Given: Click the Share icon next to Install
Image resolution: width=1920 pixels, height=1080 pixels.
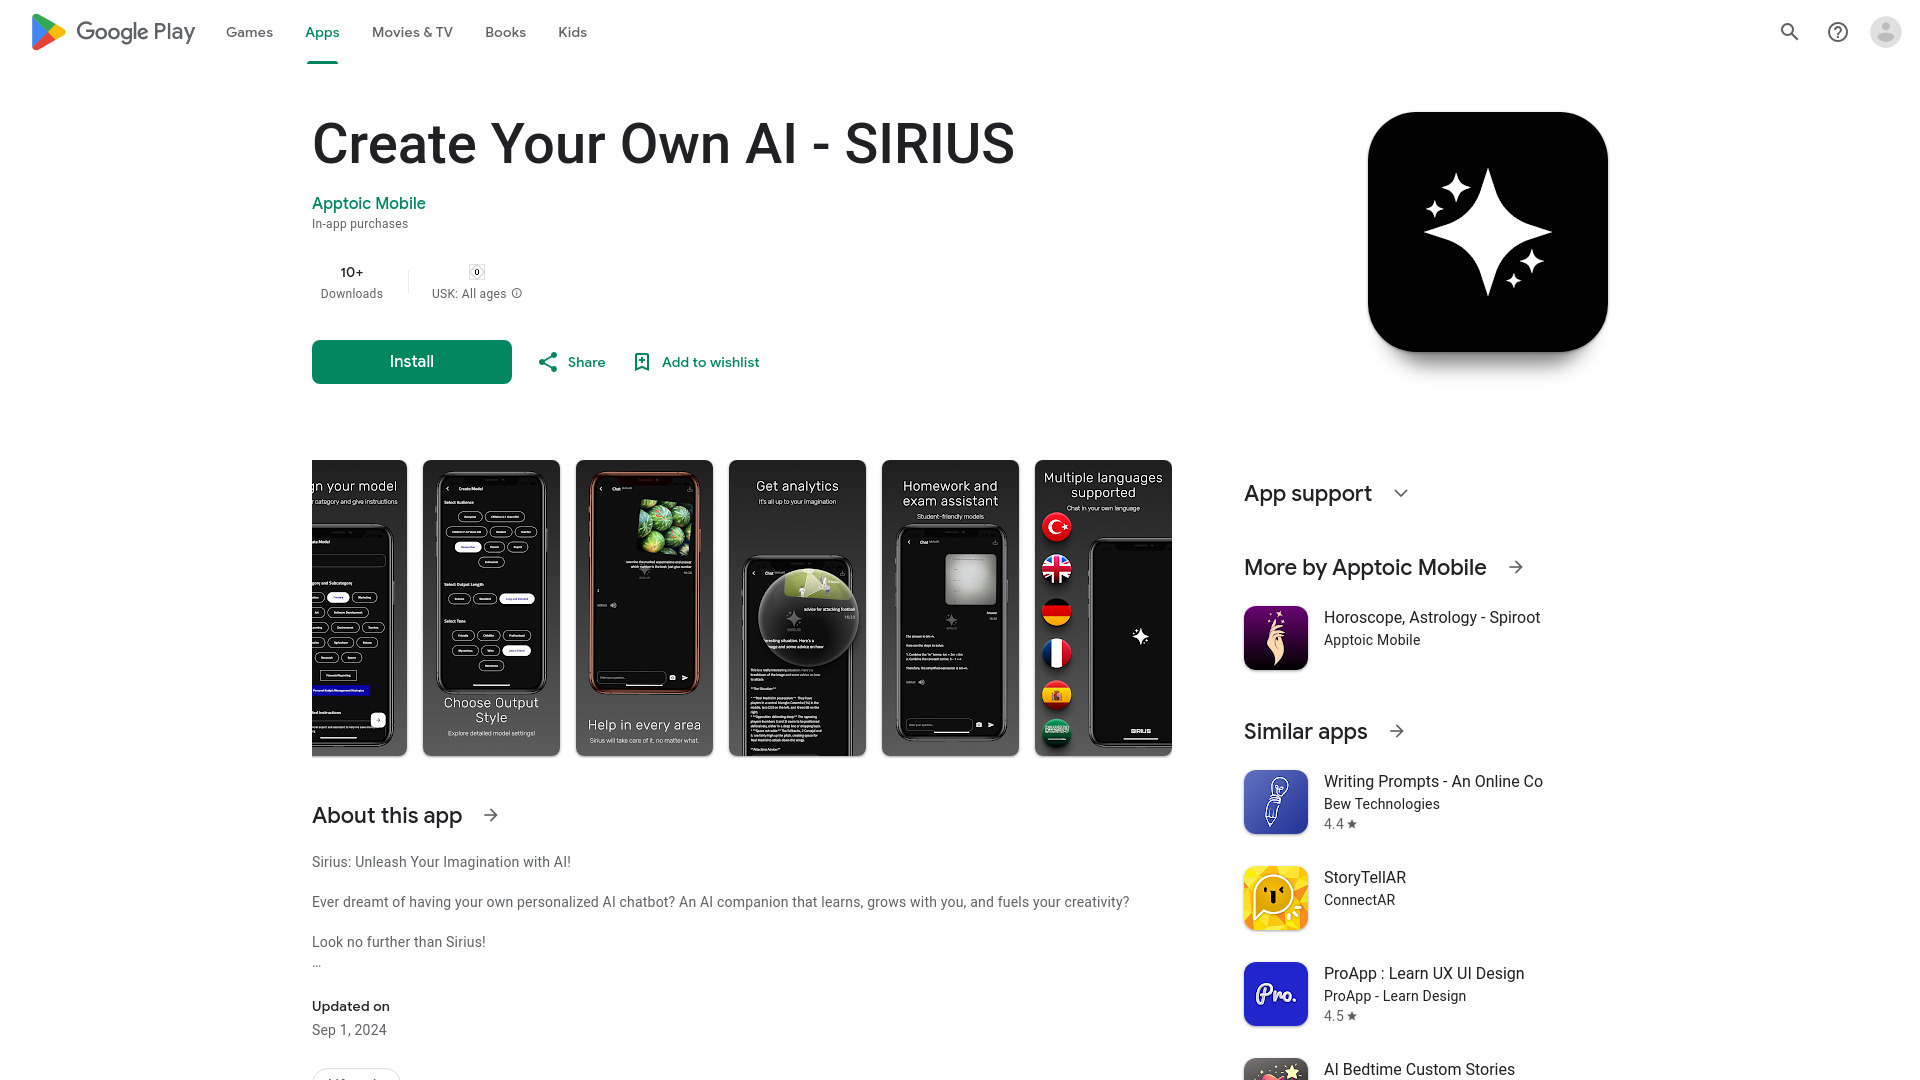Looking at the screenshot, I should 547,361.
